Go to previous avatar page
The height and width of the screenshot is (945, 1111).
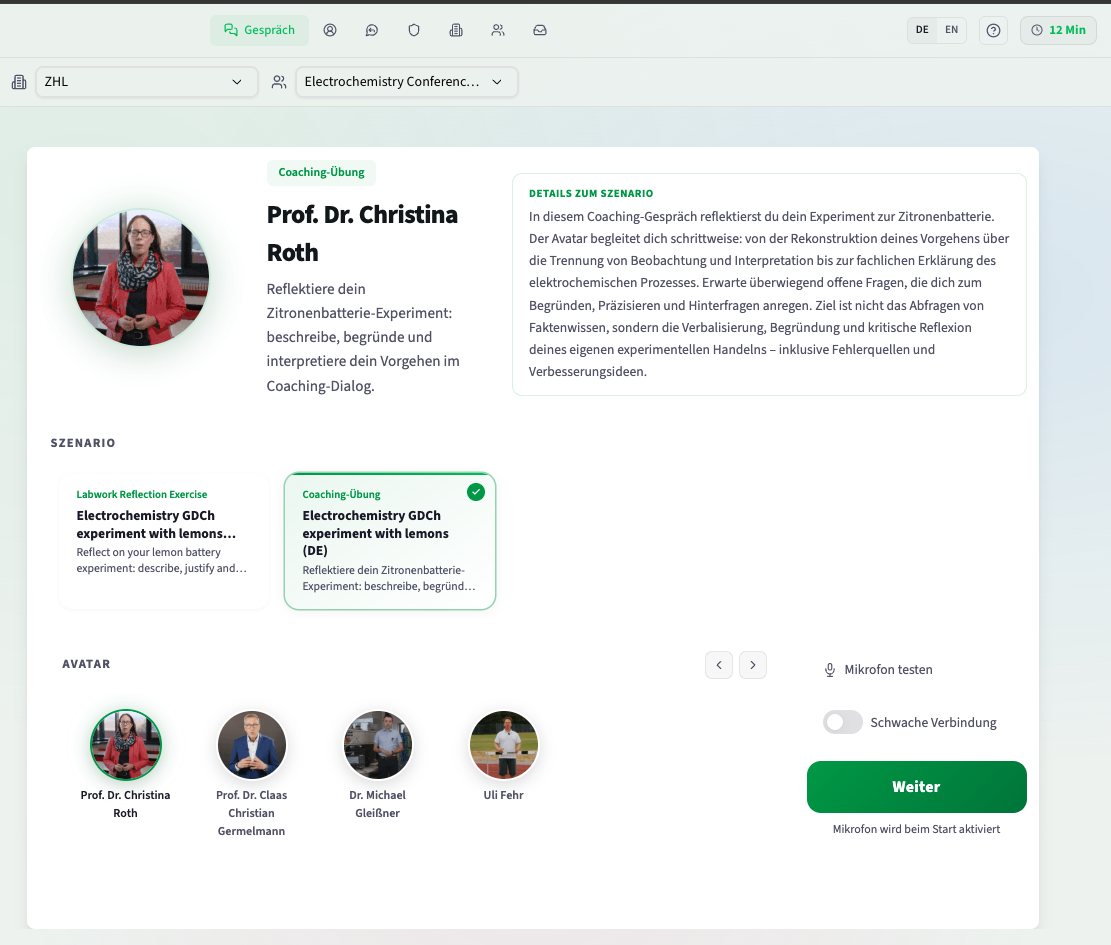click(718, 665)
